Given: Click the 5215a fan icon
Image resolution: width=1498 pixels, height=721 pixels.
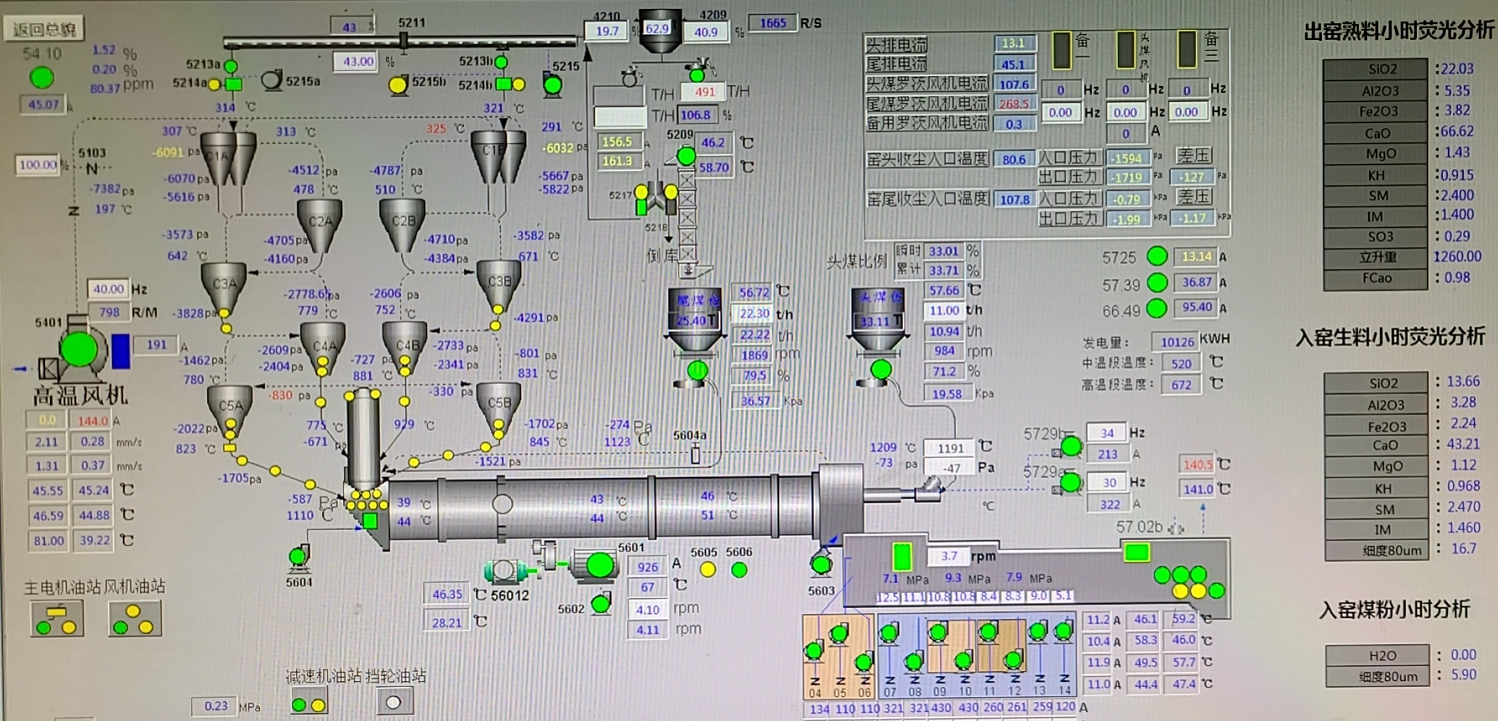Looking at the screenshot, I should pos(269,82).
